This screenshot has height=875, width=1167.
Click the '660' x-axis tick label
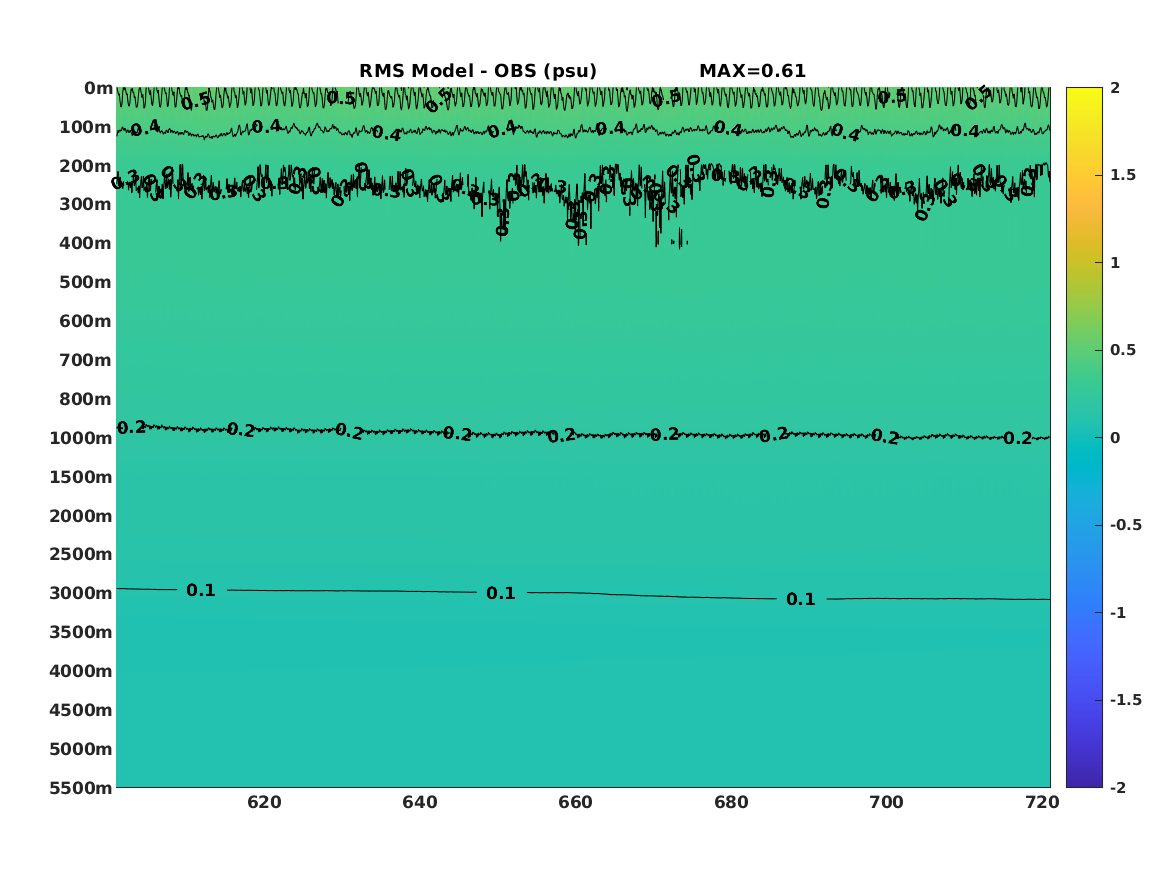click(575, 803)
